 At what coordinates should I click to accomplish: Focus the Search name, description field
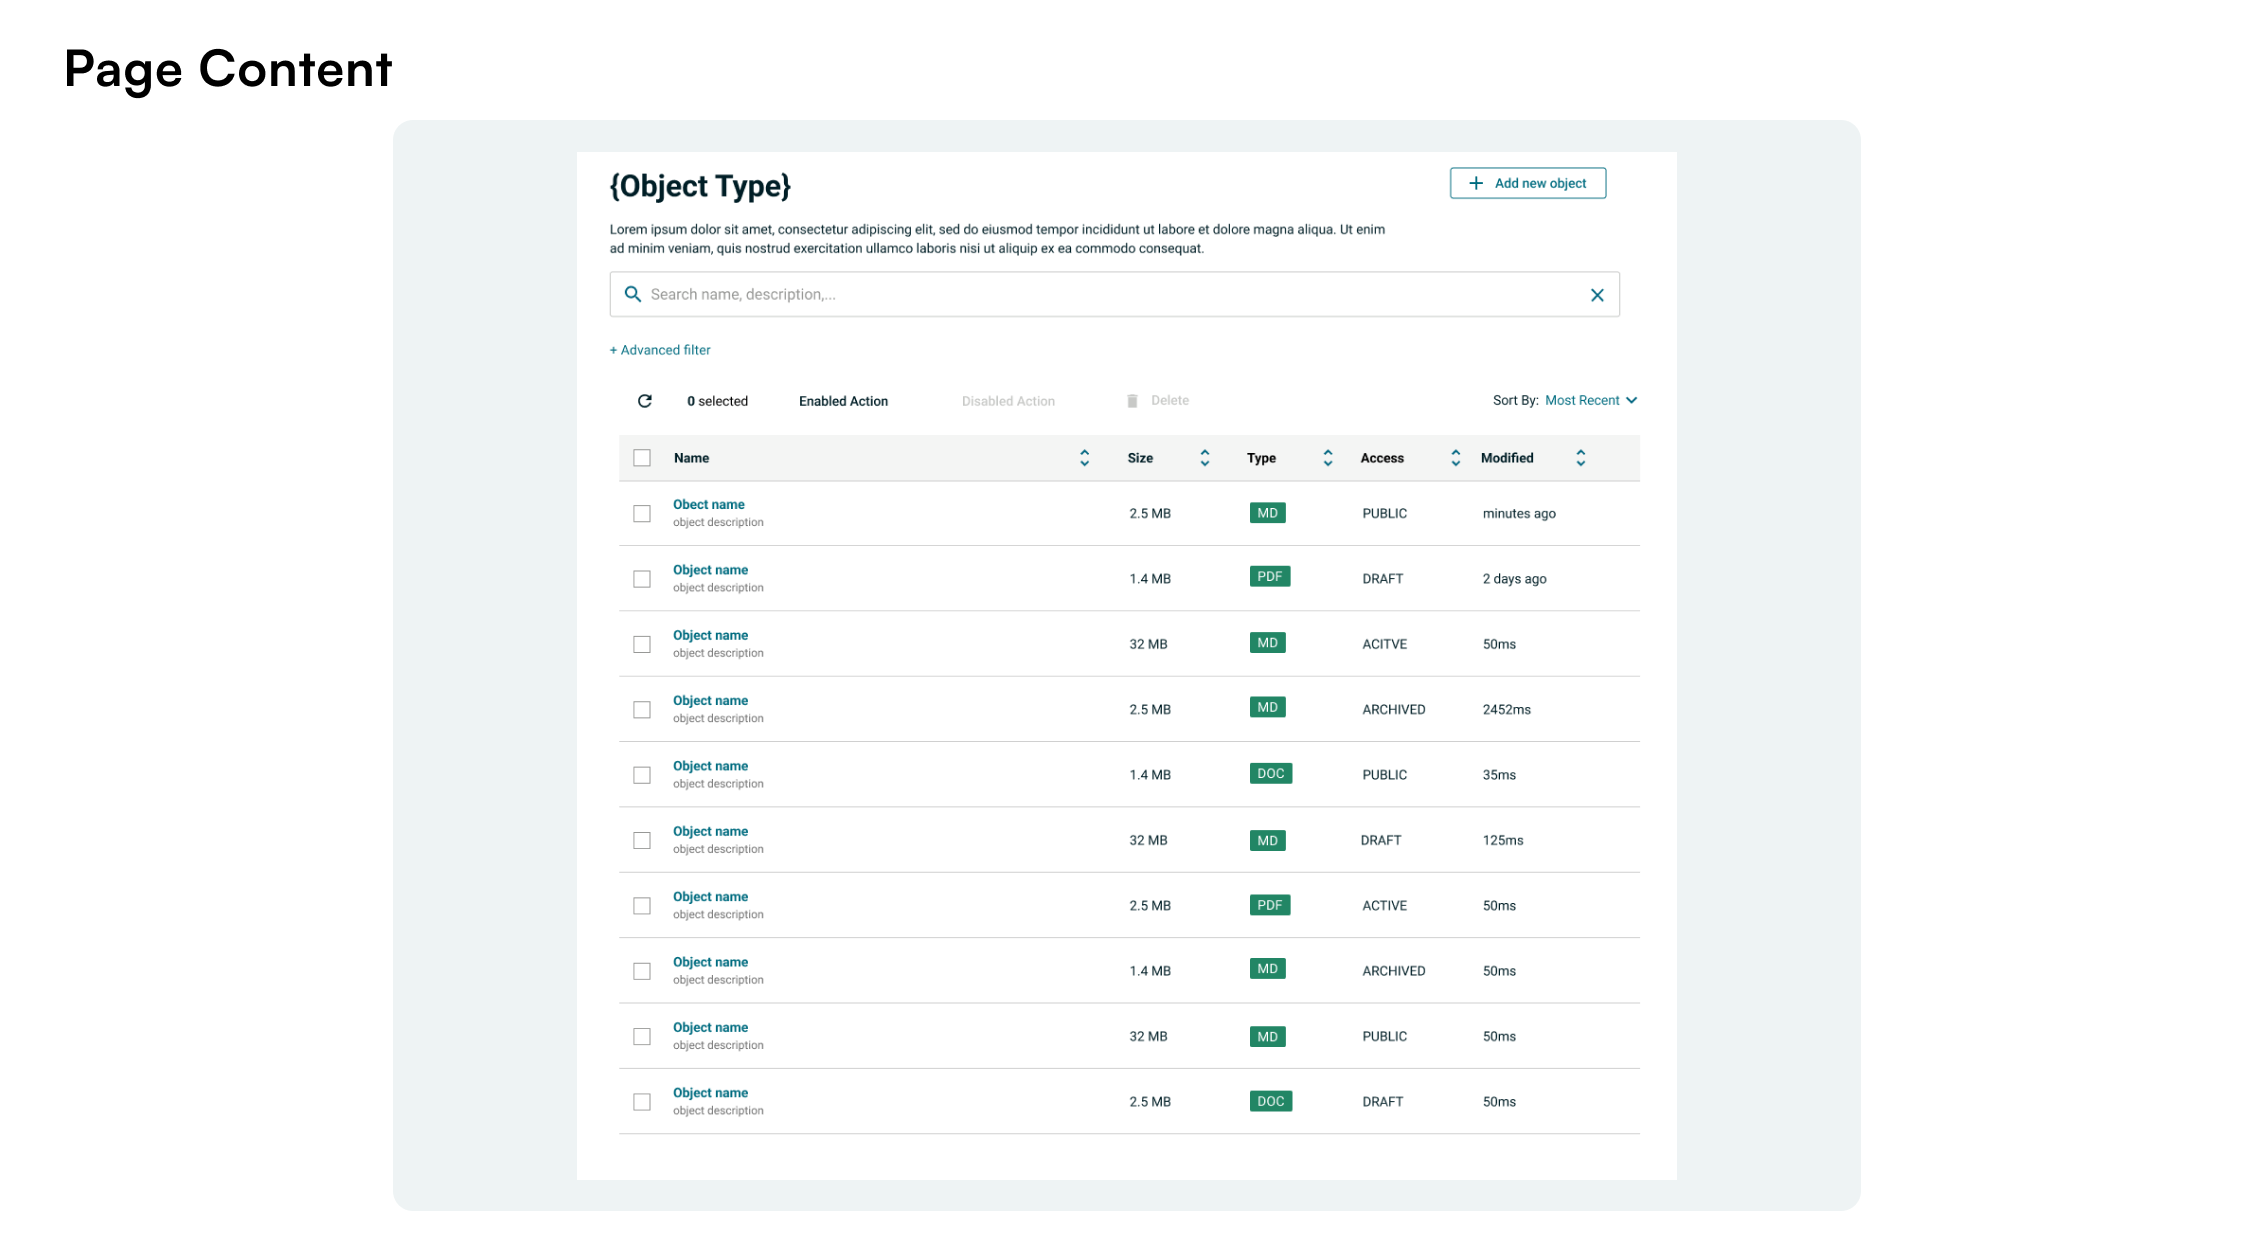1100,294
